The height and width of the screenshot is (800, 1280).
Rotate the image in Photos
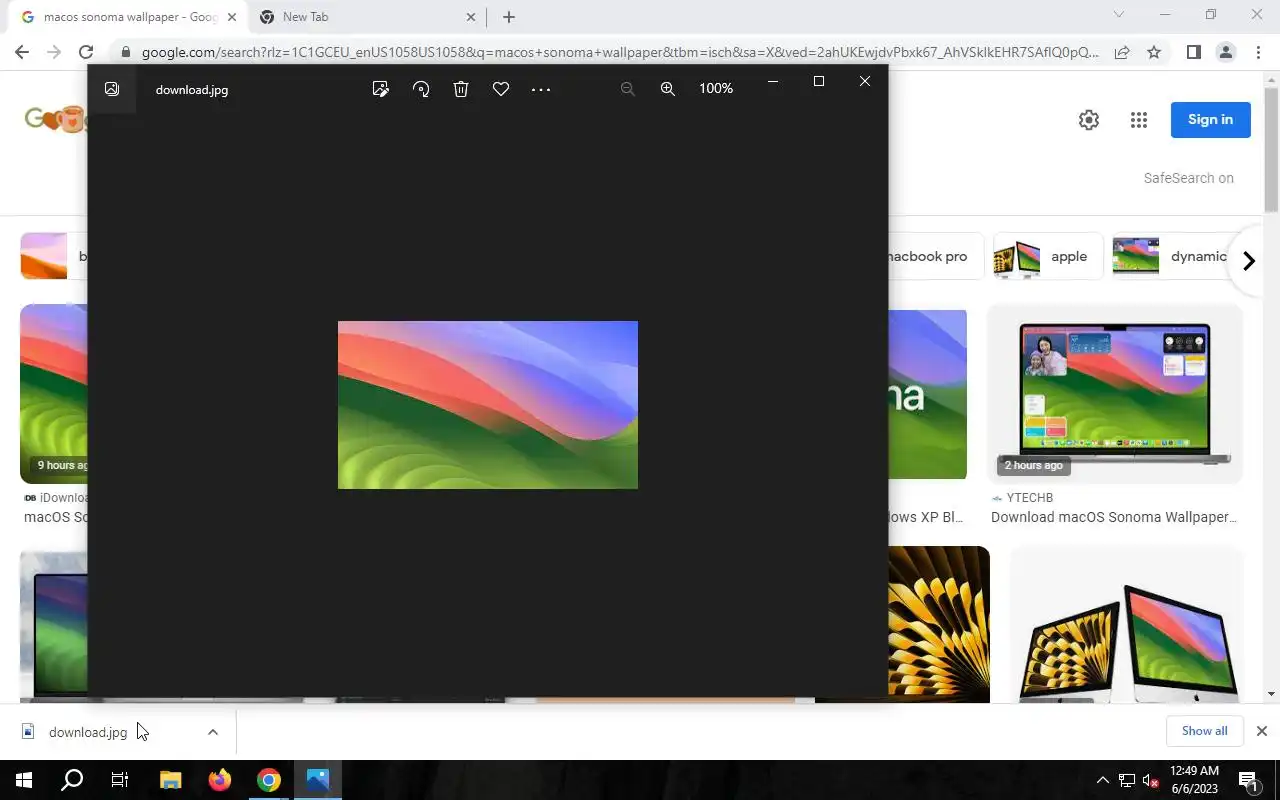pyautogui.click(x=421, y=89)
